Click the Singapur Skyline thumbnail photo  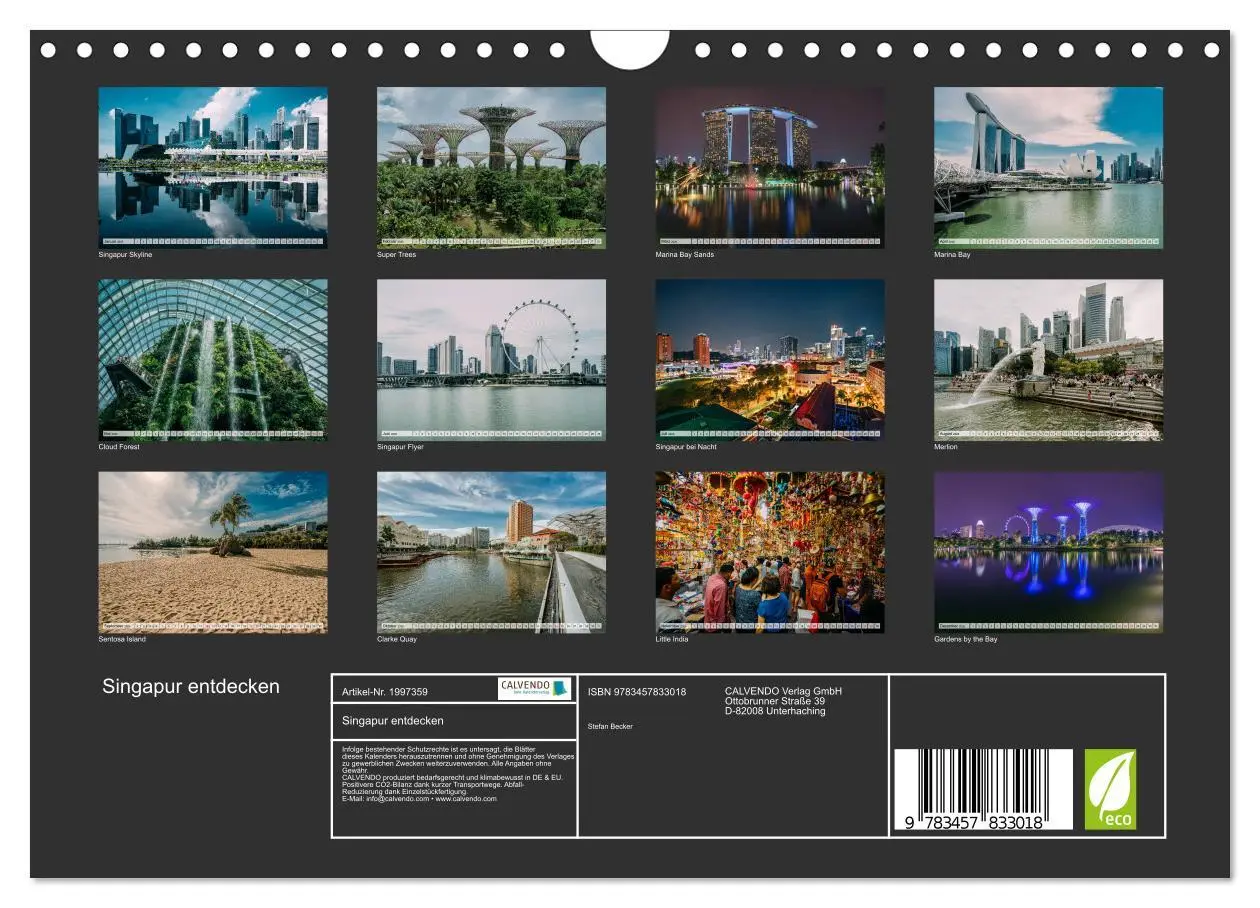[x=213, y=167]
